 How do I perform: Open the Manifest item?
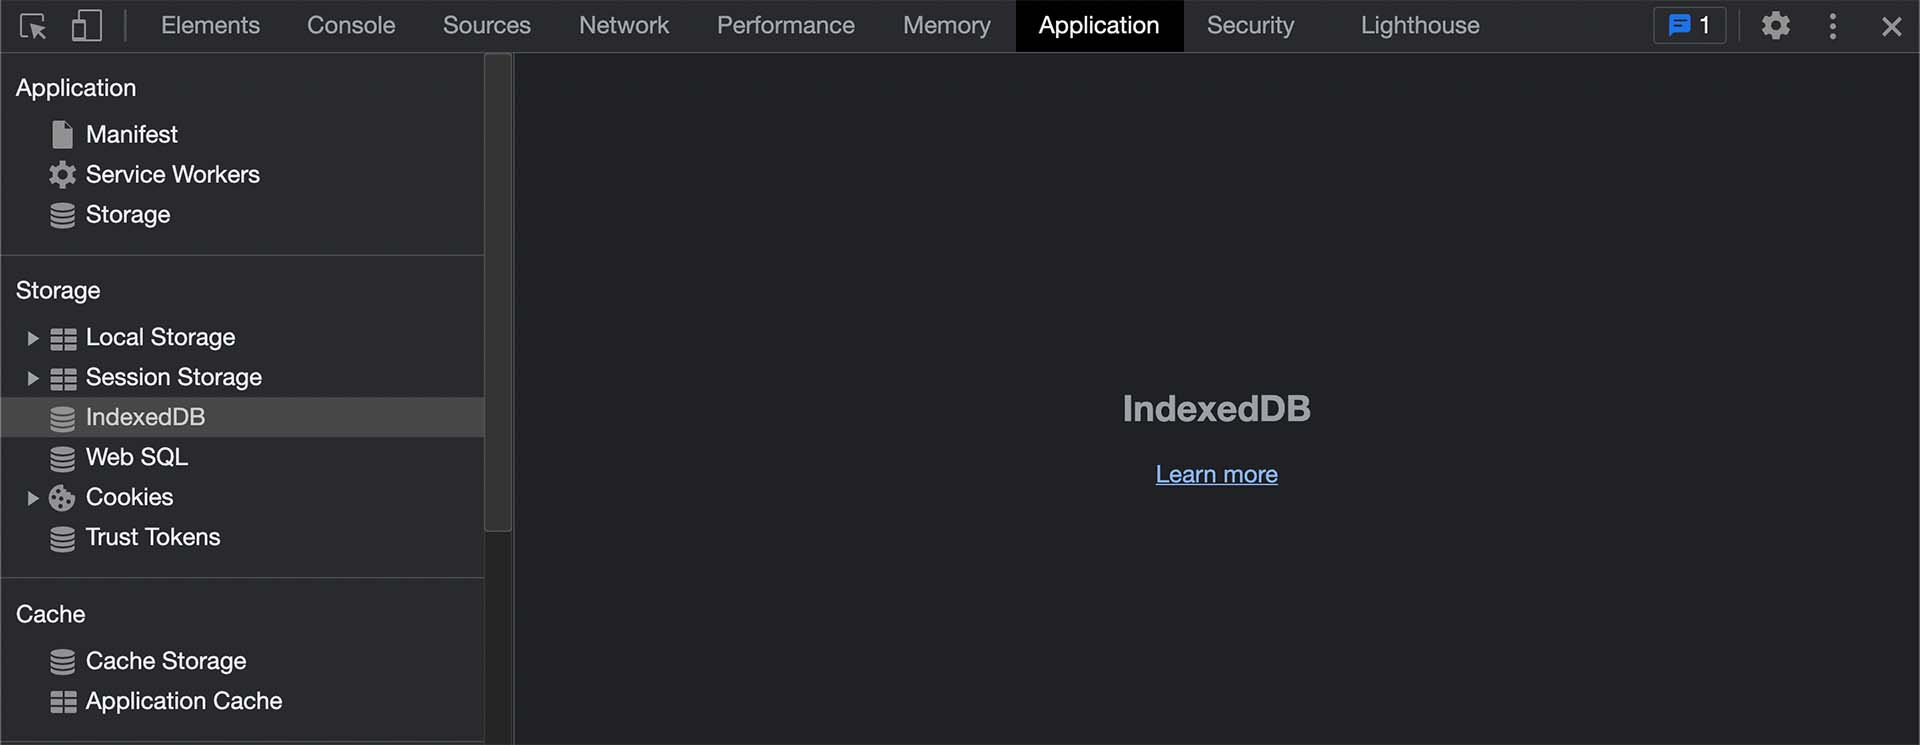131,134
